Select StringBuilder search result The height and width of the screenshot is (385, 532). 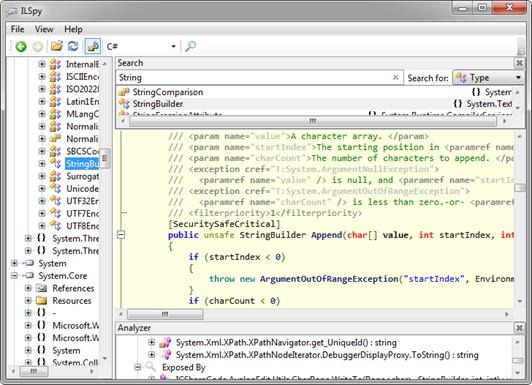[158, 104]
